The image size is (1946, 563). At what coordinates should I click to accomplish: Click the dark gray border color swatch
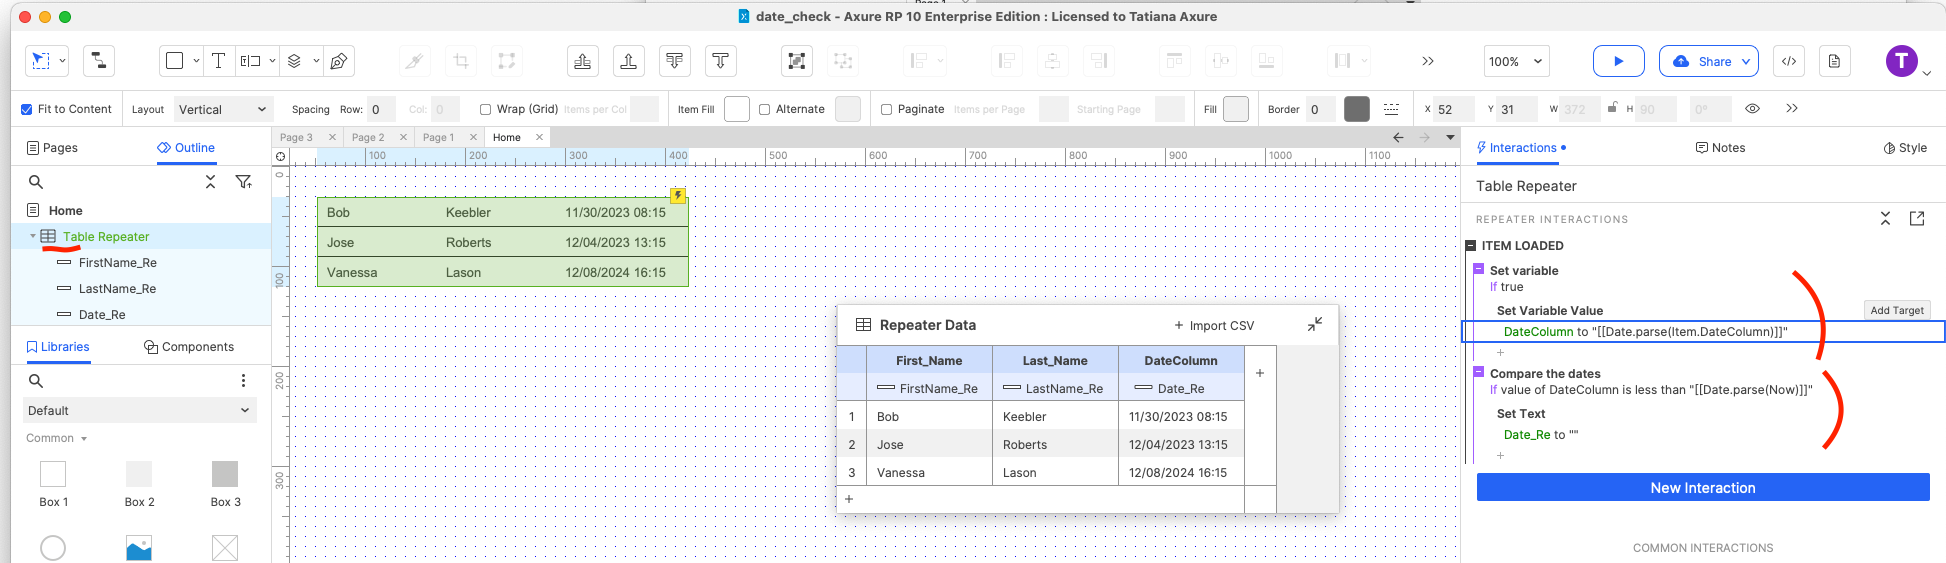coord(1356,109)
